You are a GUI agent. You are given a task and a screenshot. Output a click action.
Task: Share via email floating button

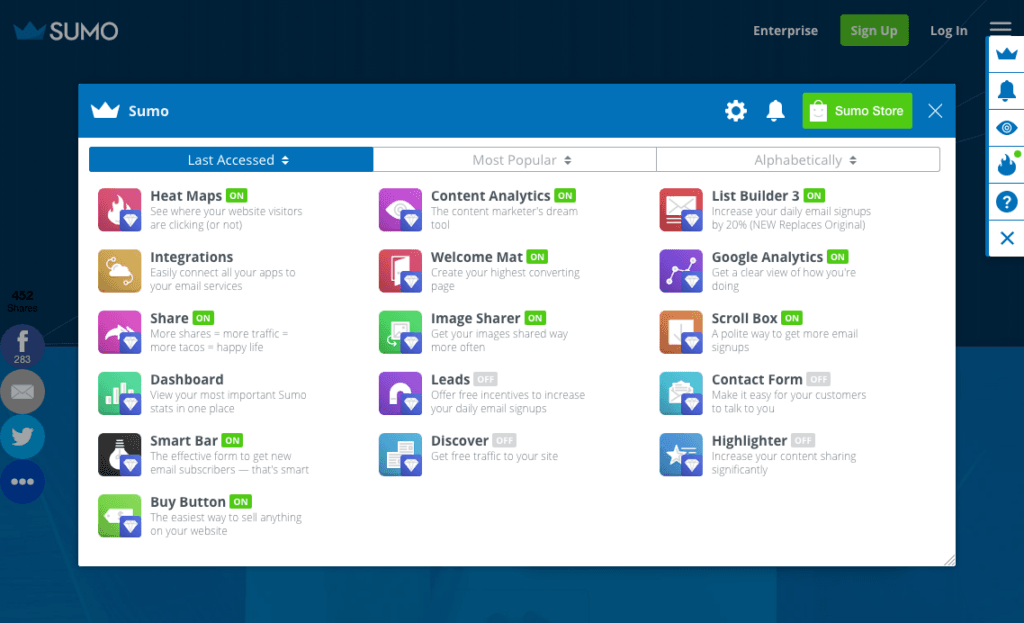tap(22, 391)
